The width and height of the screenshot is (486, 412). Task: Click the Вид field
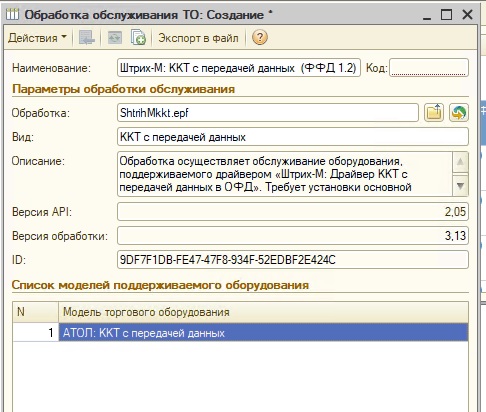pos(293,137)
